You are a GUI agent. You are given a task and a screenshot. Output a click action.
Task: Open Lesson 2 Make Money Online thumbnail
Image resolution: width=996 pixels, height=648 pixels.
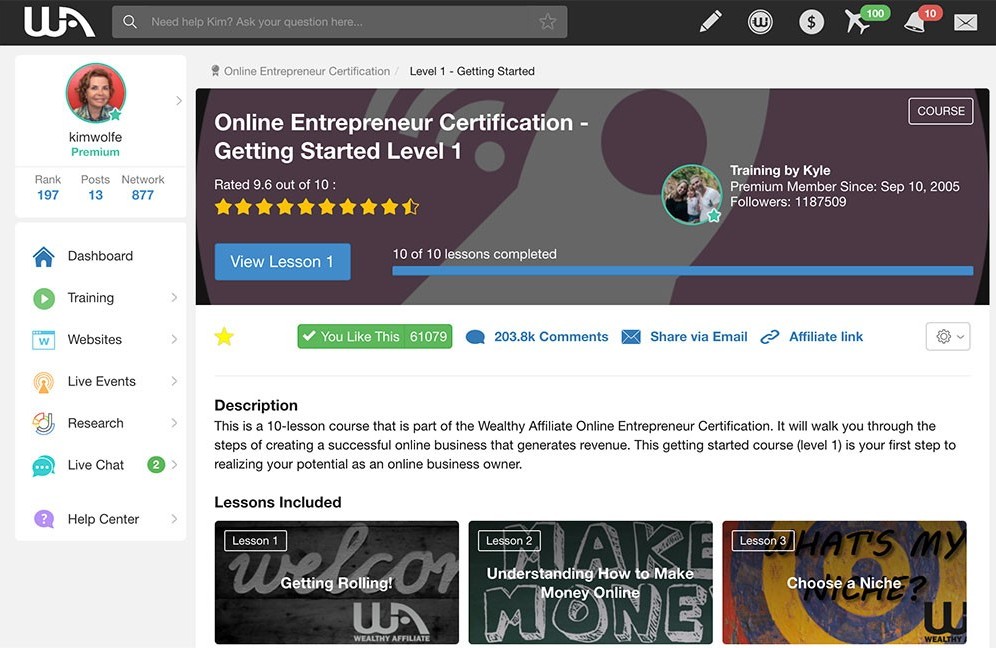coord(591,583)
